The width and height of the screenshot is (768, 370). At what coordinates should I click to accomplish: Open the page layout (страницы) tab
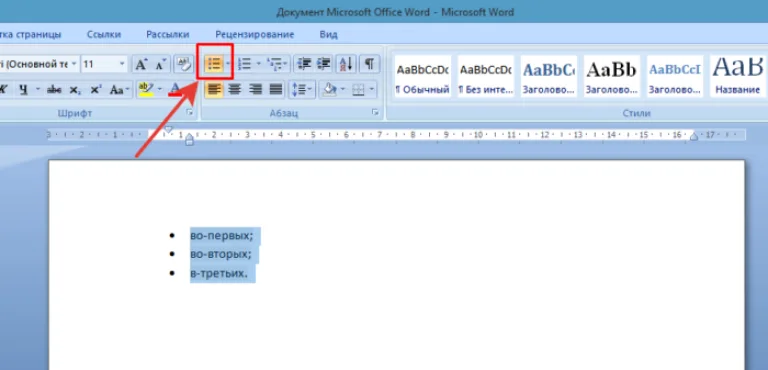[30, 35]
